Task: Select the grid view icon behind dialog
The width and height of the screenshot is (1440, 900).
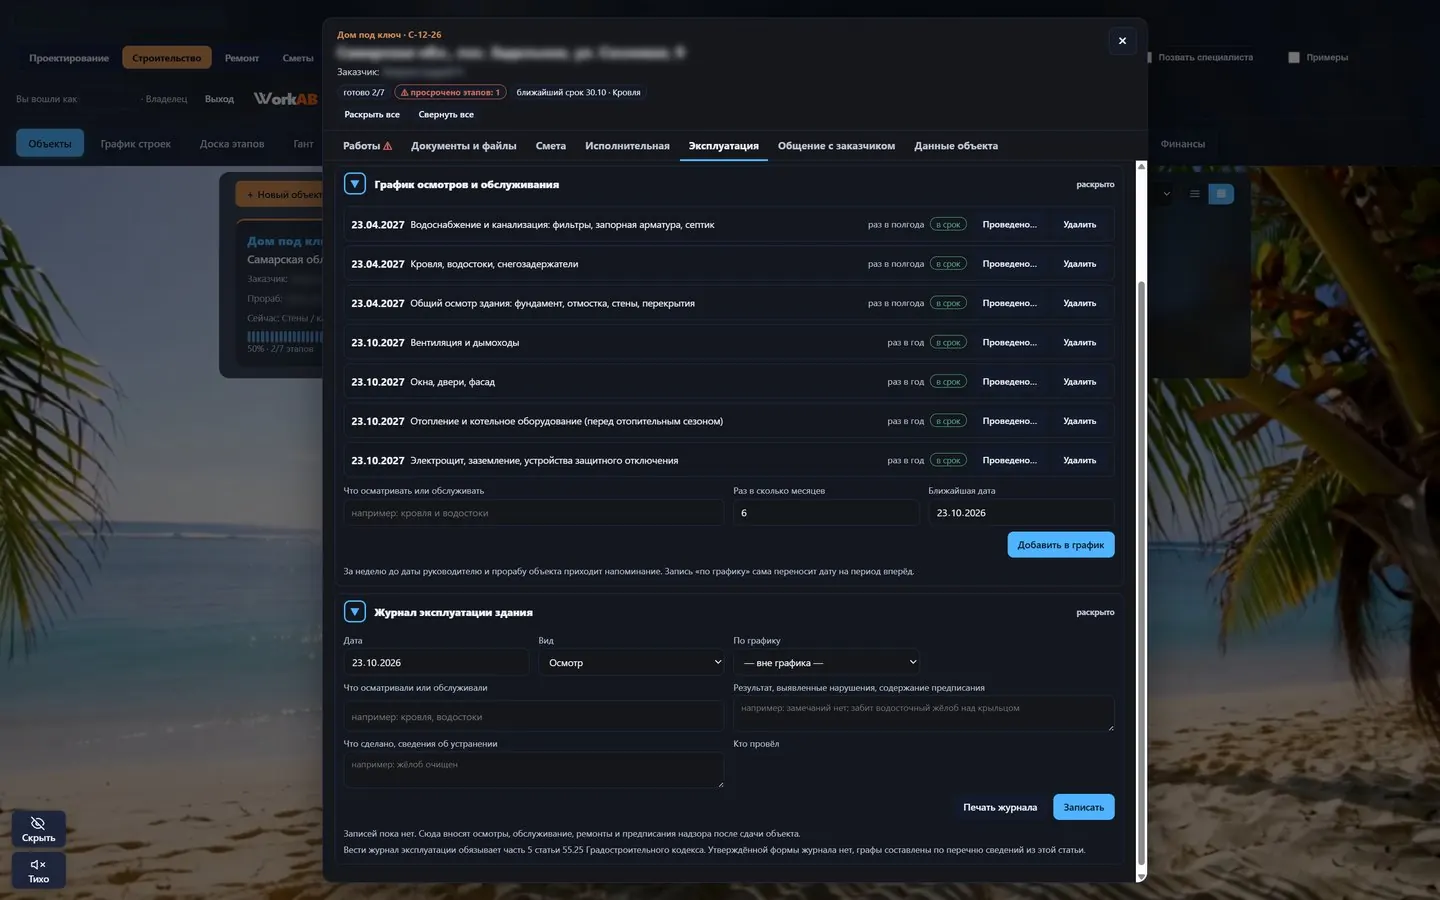Action: coord(1221,194)
